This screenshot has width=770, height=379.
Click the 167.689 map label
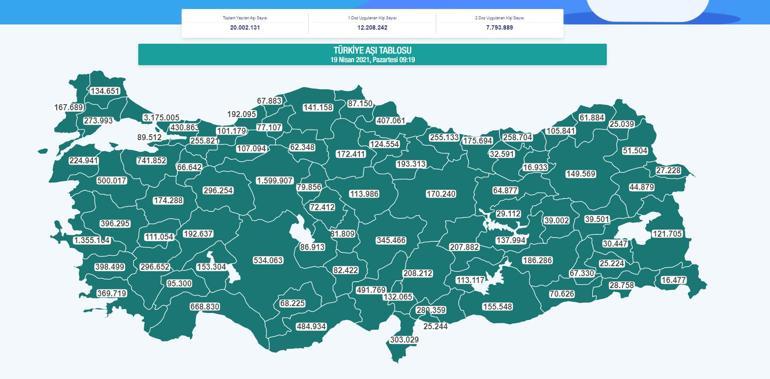[69, 107]
